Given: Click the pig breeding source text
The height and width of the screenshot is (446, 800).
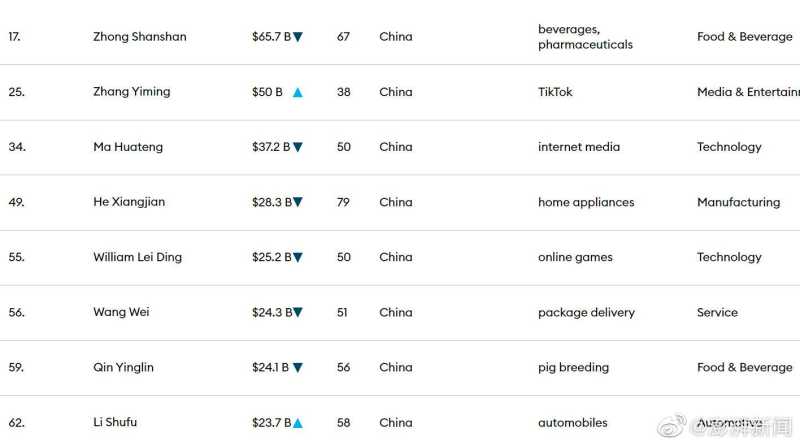Looking at the screenshot, I should tap(573, 367).
